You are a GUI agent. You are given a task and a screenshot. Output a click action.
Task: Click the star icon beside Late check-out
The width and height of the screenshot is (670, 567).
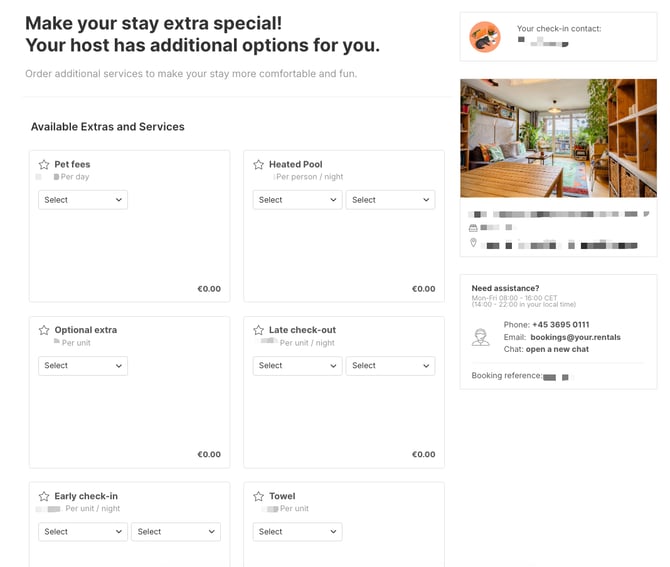pyautogui.click(x=258, y=330)
